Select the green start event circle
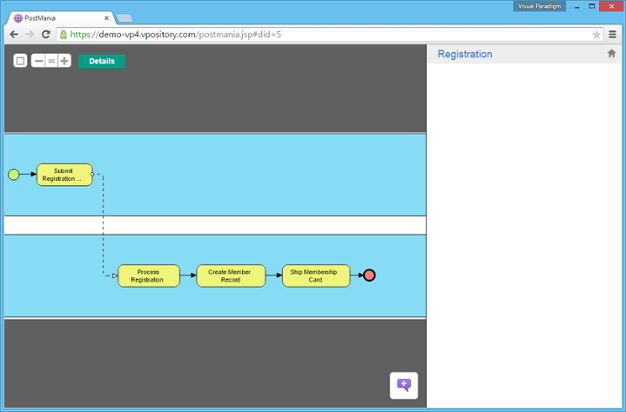The width and height of the screenshot is (626, 412). tap(14, 174)
